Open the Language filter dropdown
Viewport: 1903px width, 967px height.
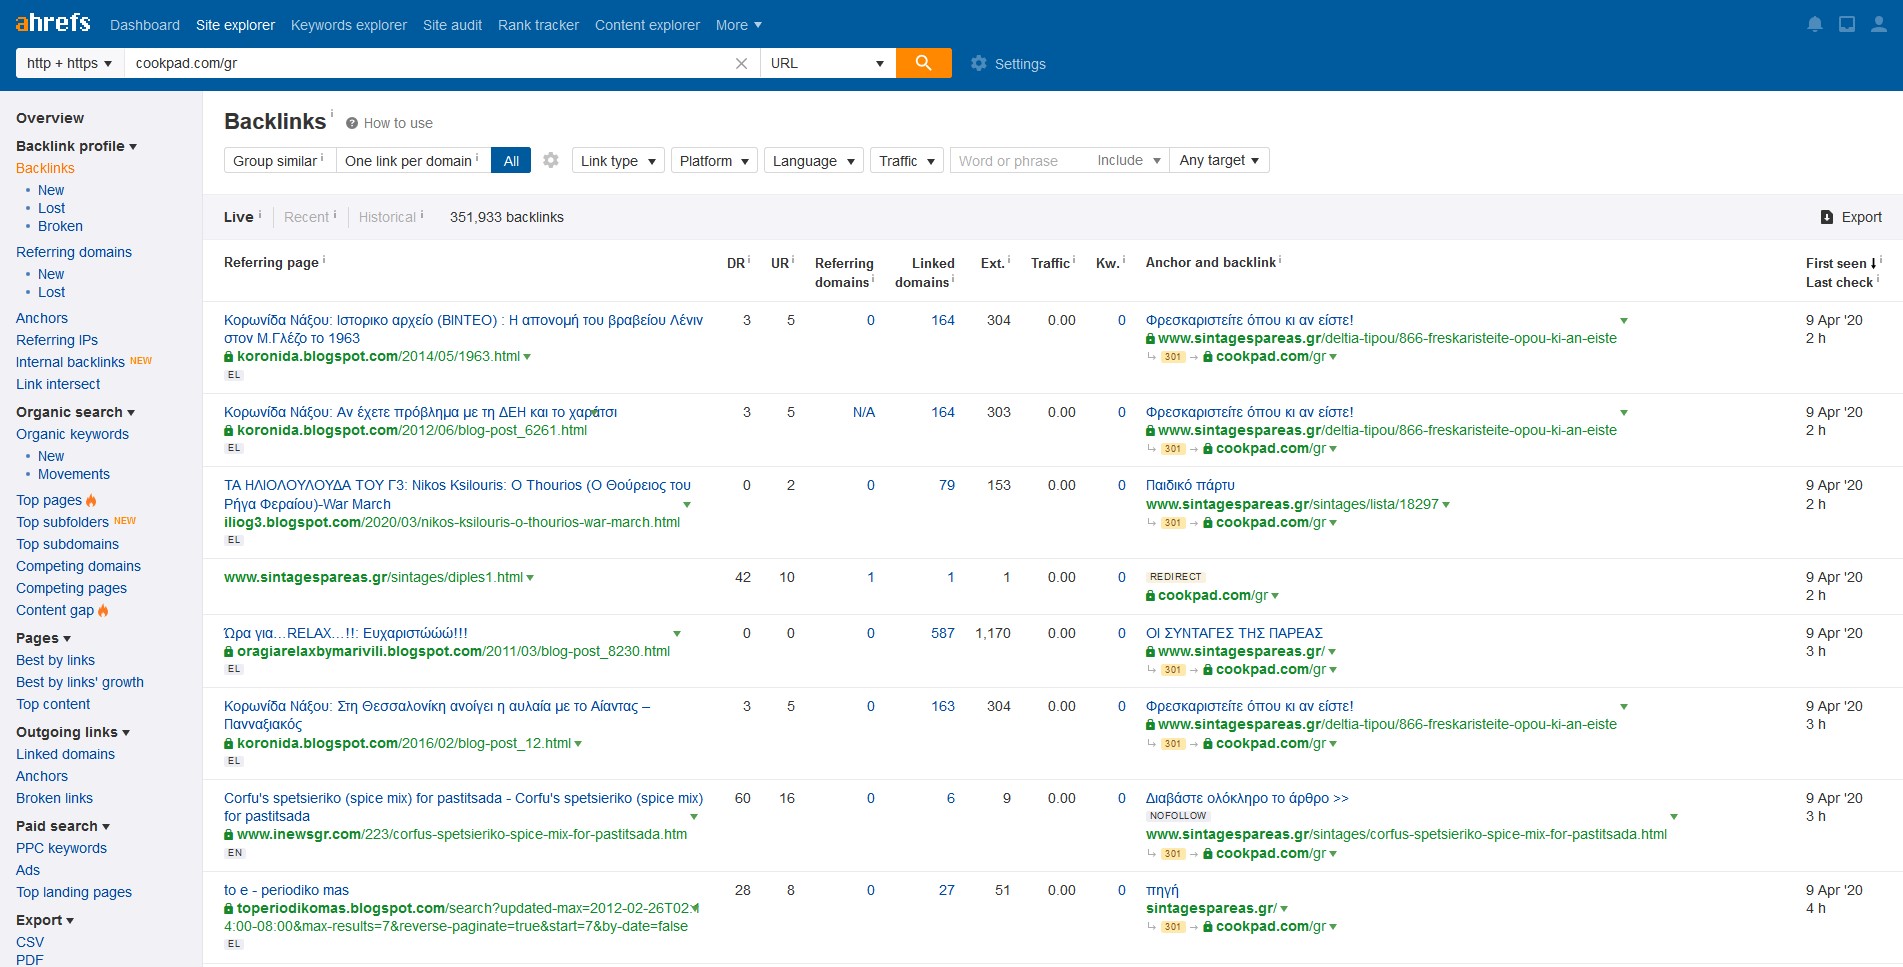(814, 160)
